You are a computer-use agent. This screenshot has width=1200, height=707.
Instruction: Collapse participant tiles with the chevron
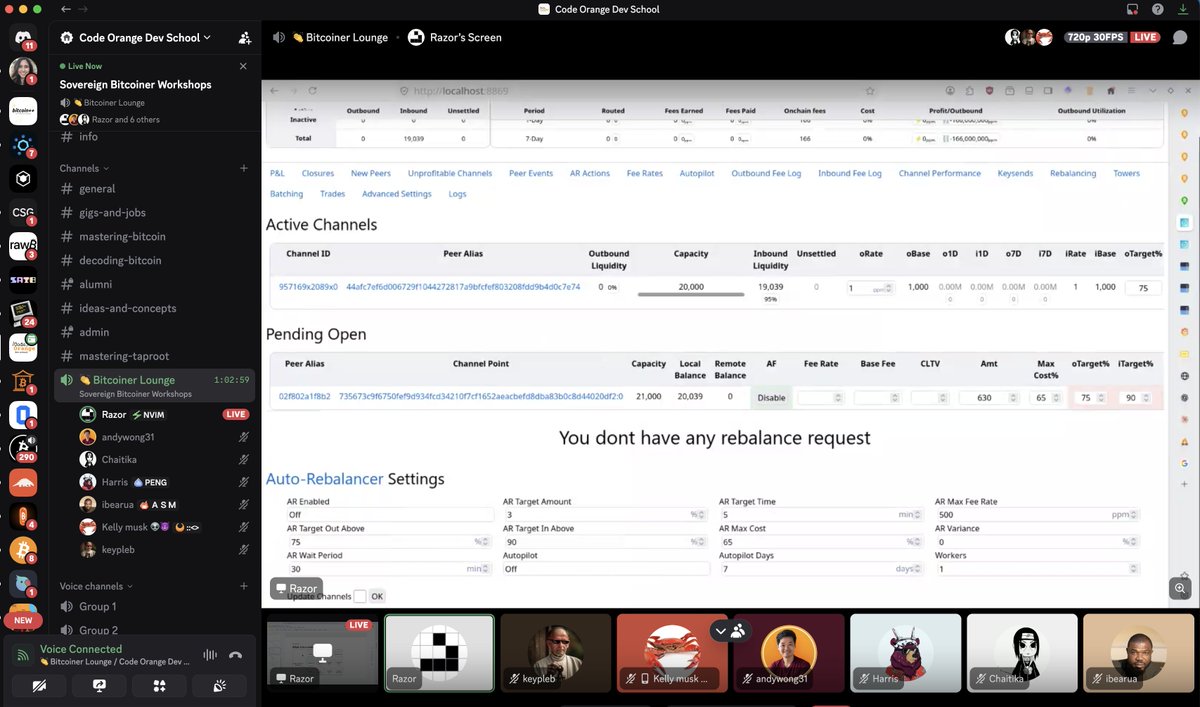click(720, 631)
